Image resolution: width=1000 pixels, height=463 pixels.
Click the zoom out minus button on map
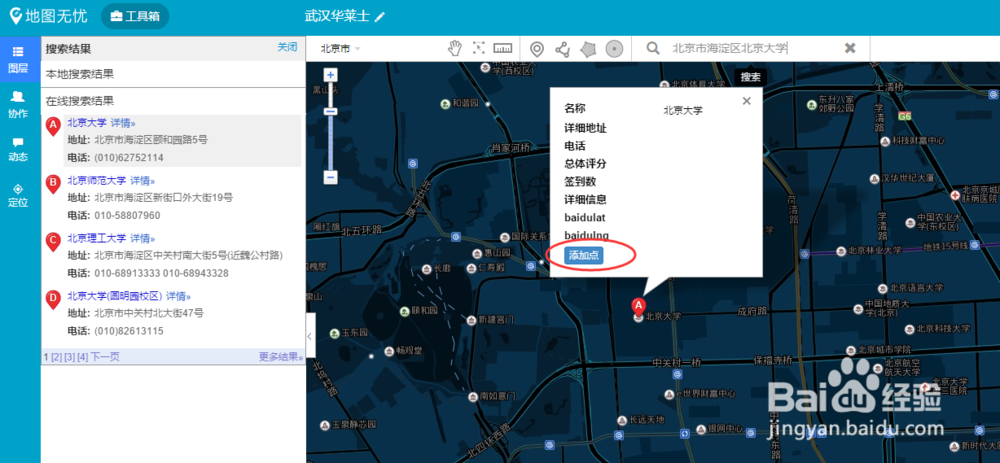click(330, 177)
